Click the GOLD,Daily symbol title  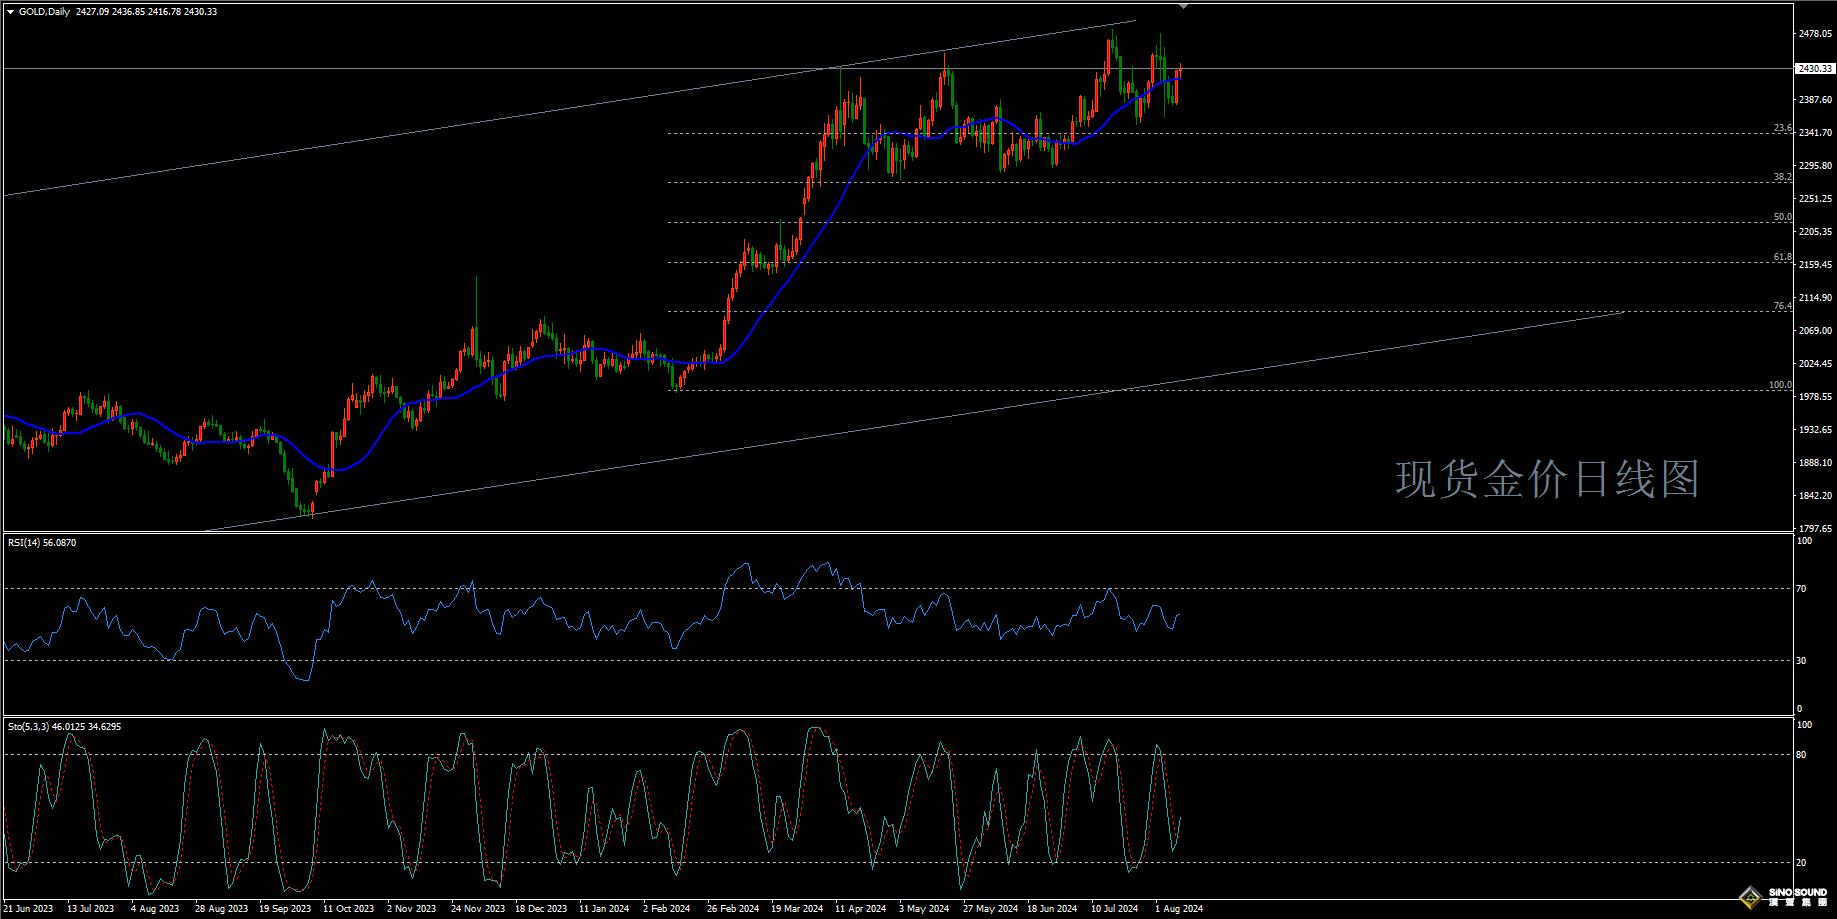[x=44, y=12]
